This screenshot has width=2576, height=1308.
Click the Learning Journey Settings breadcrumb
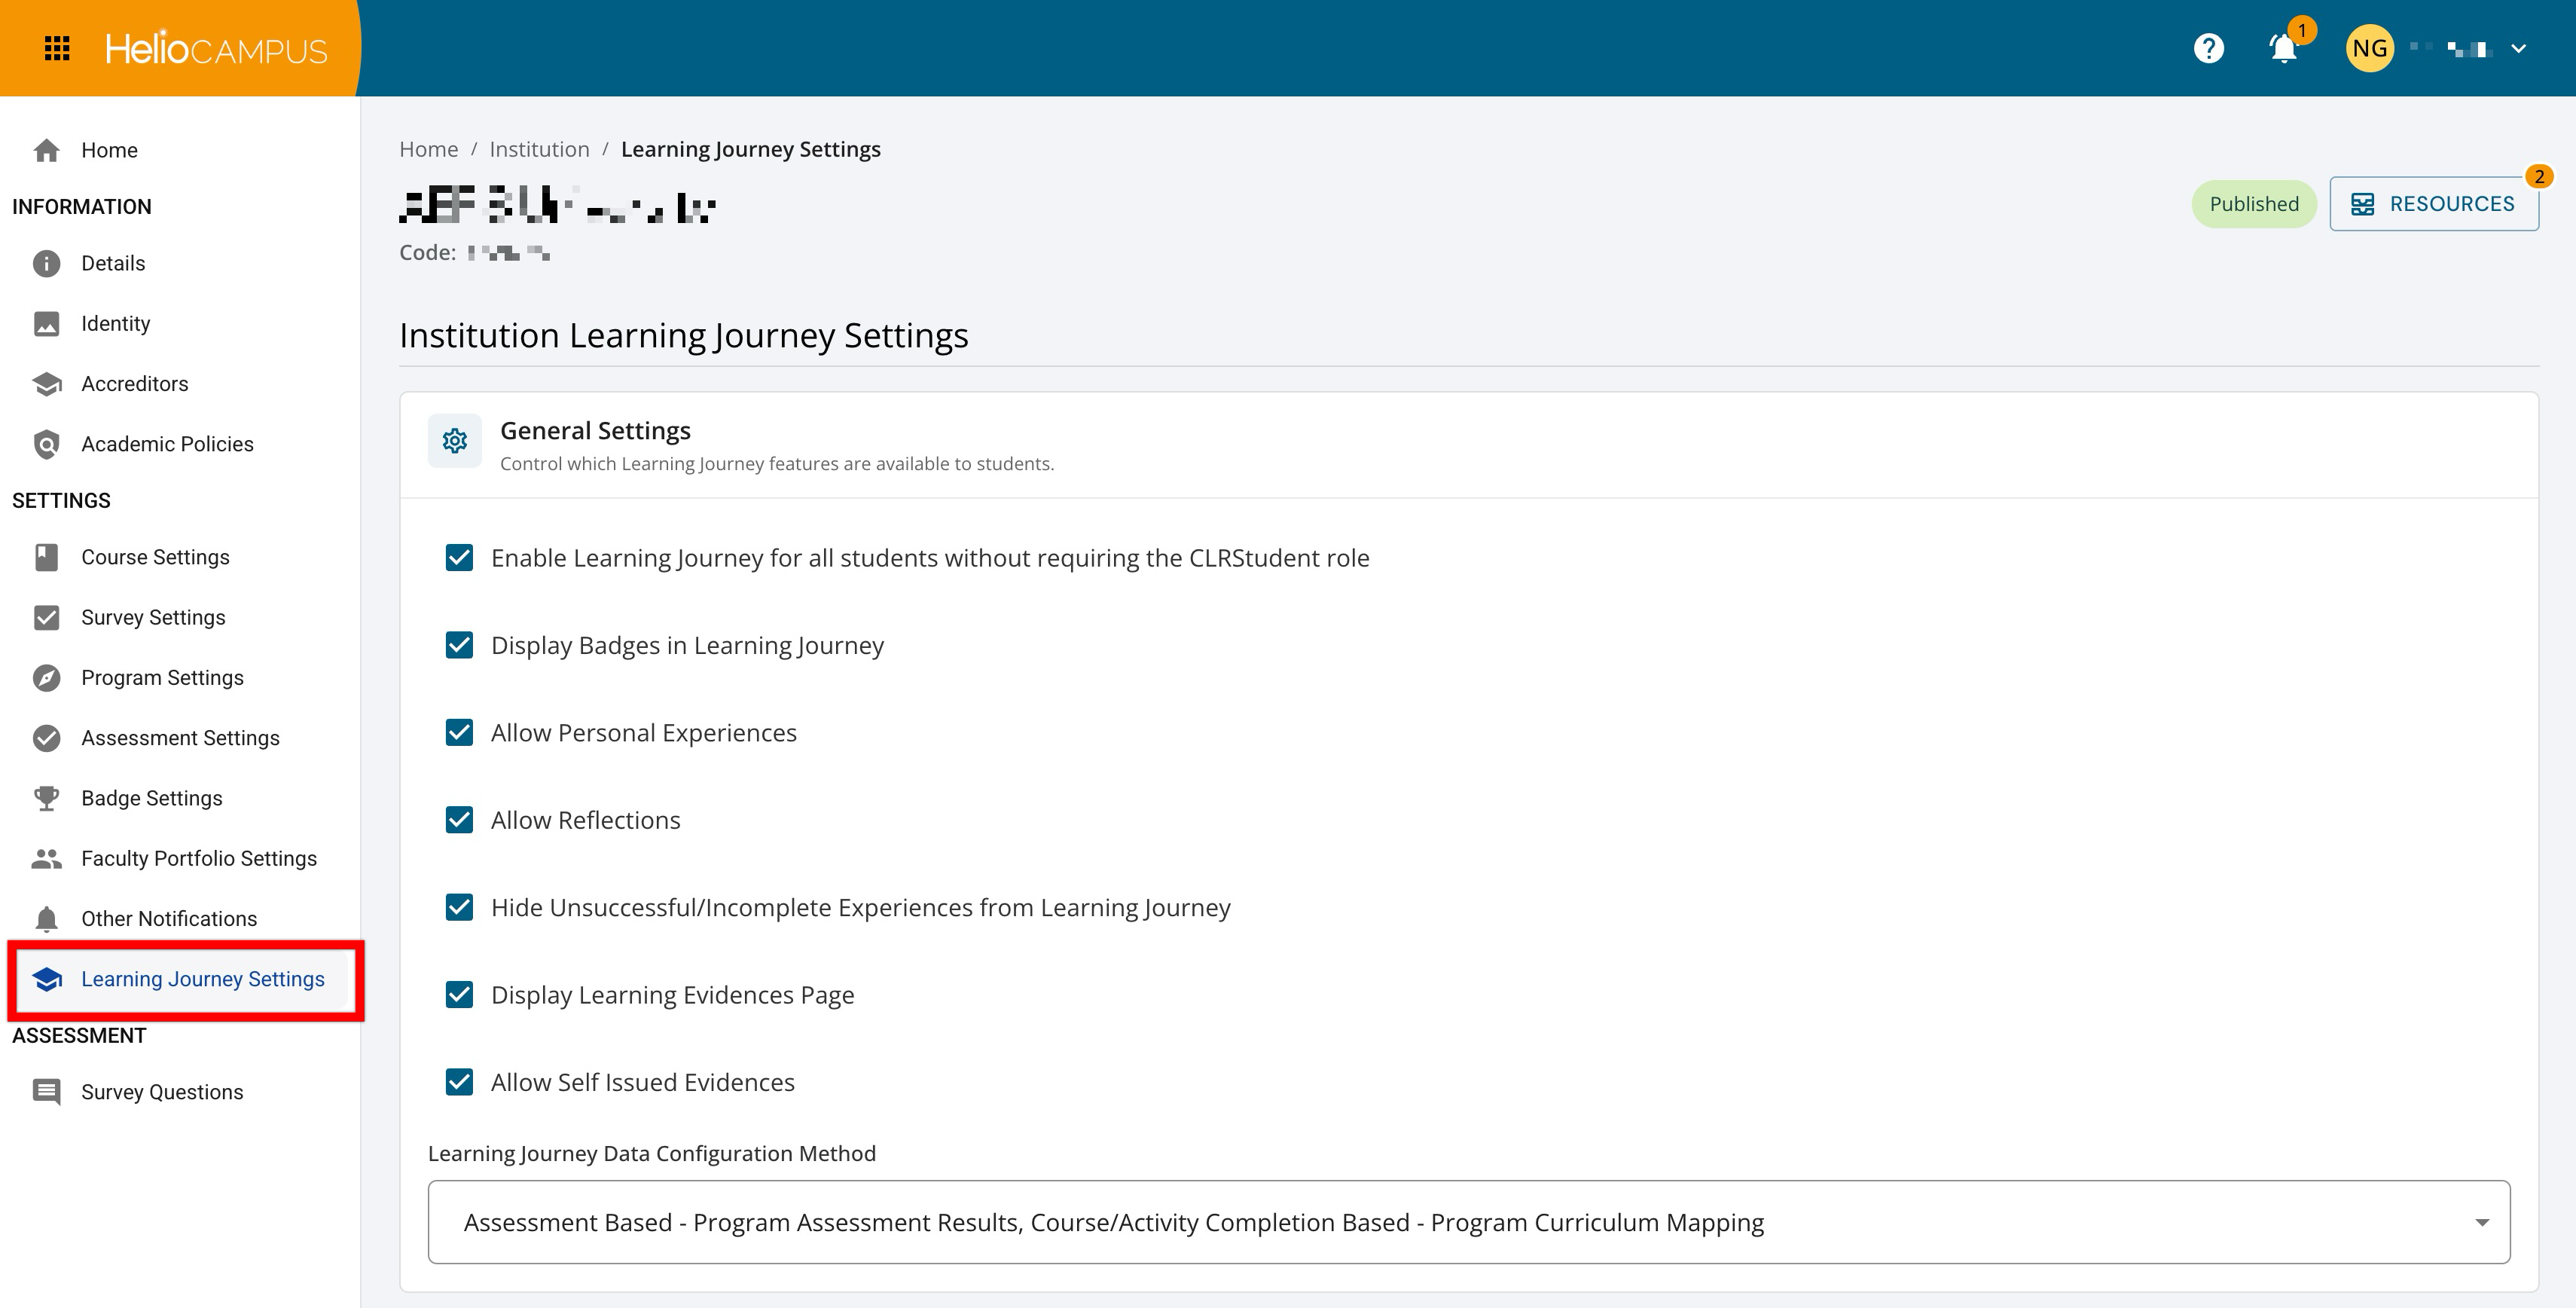coord(751,150)
